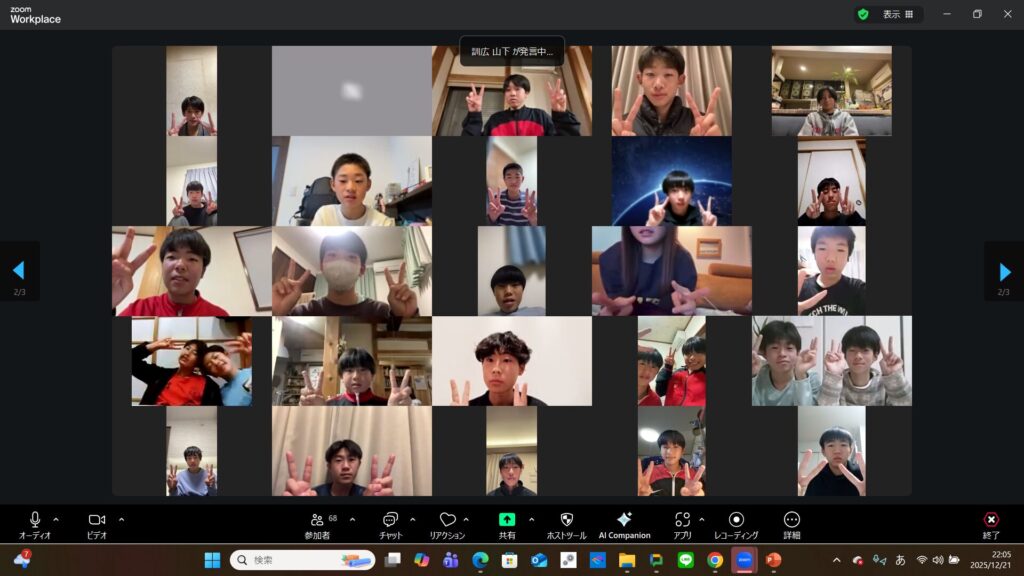This screenshot has height=576, width=1024.
Task: Open ホストツール shield icon
Action: tap(566, 521)
